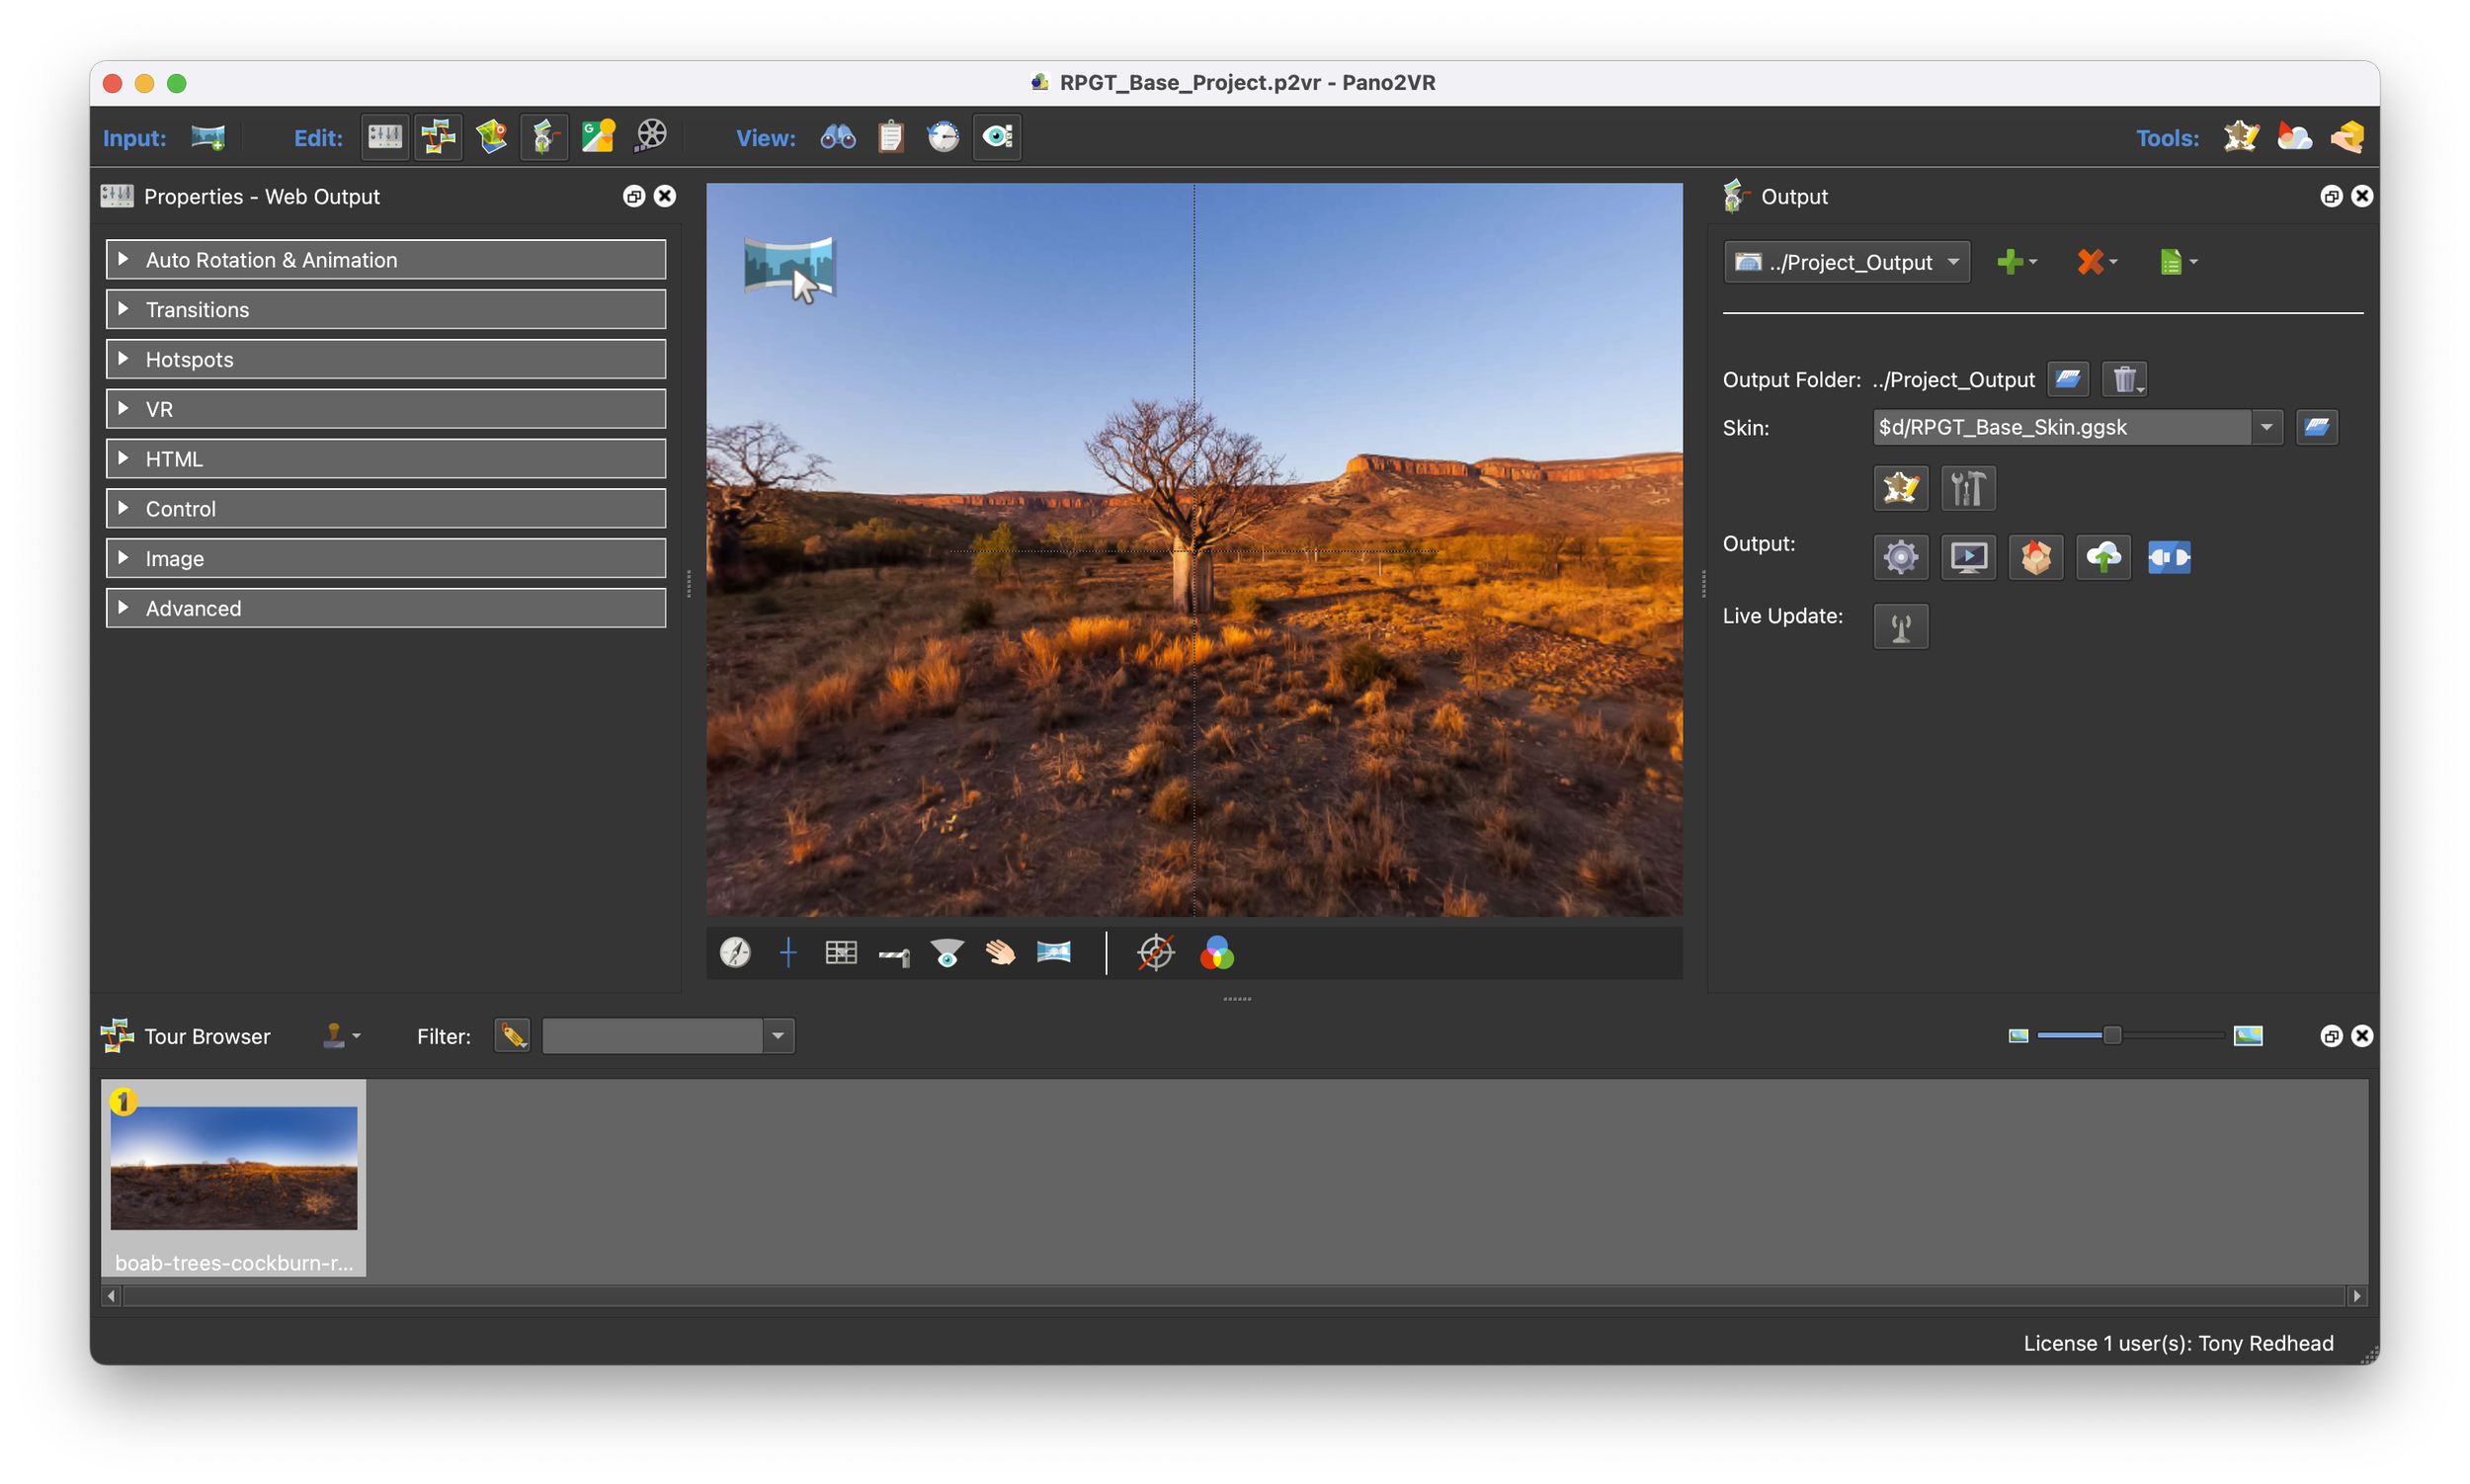The height and width of the screenshot is (1484, 2470).
Task: Open the Skin file dropdown
Action: coord(2266,428)
